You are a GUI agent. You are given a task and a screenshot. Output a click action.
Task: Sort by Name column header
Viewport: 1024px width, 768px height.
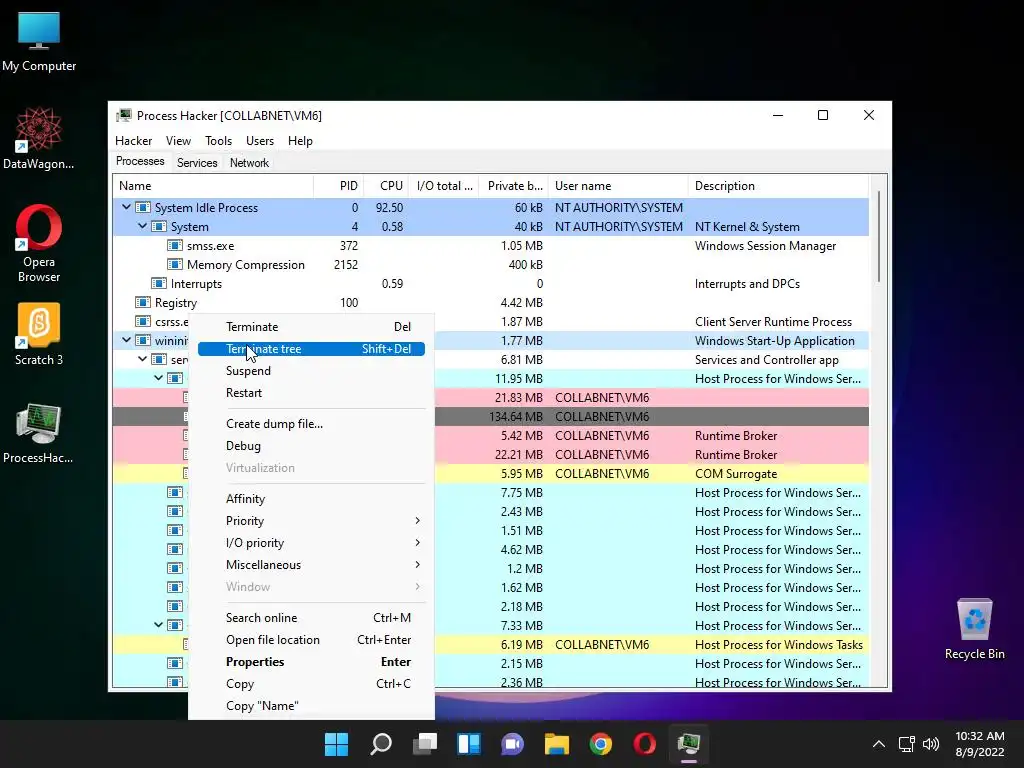[x=213, y=186]
